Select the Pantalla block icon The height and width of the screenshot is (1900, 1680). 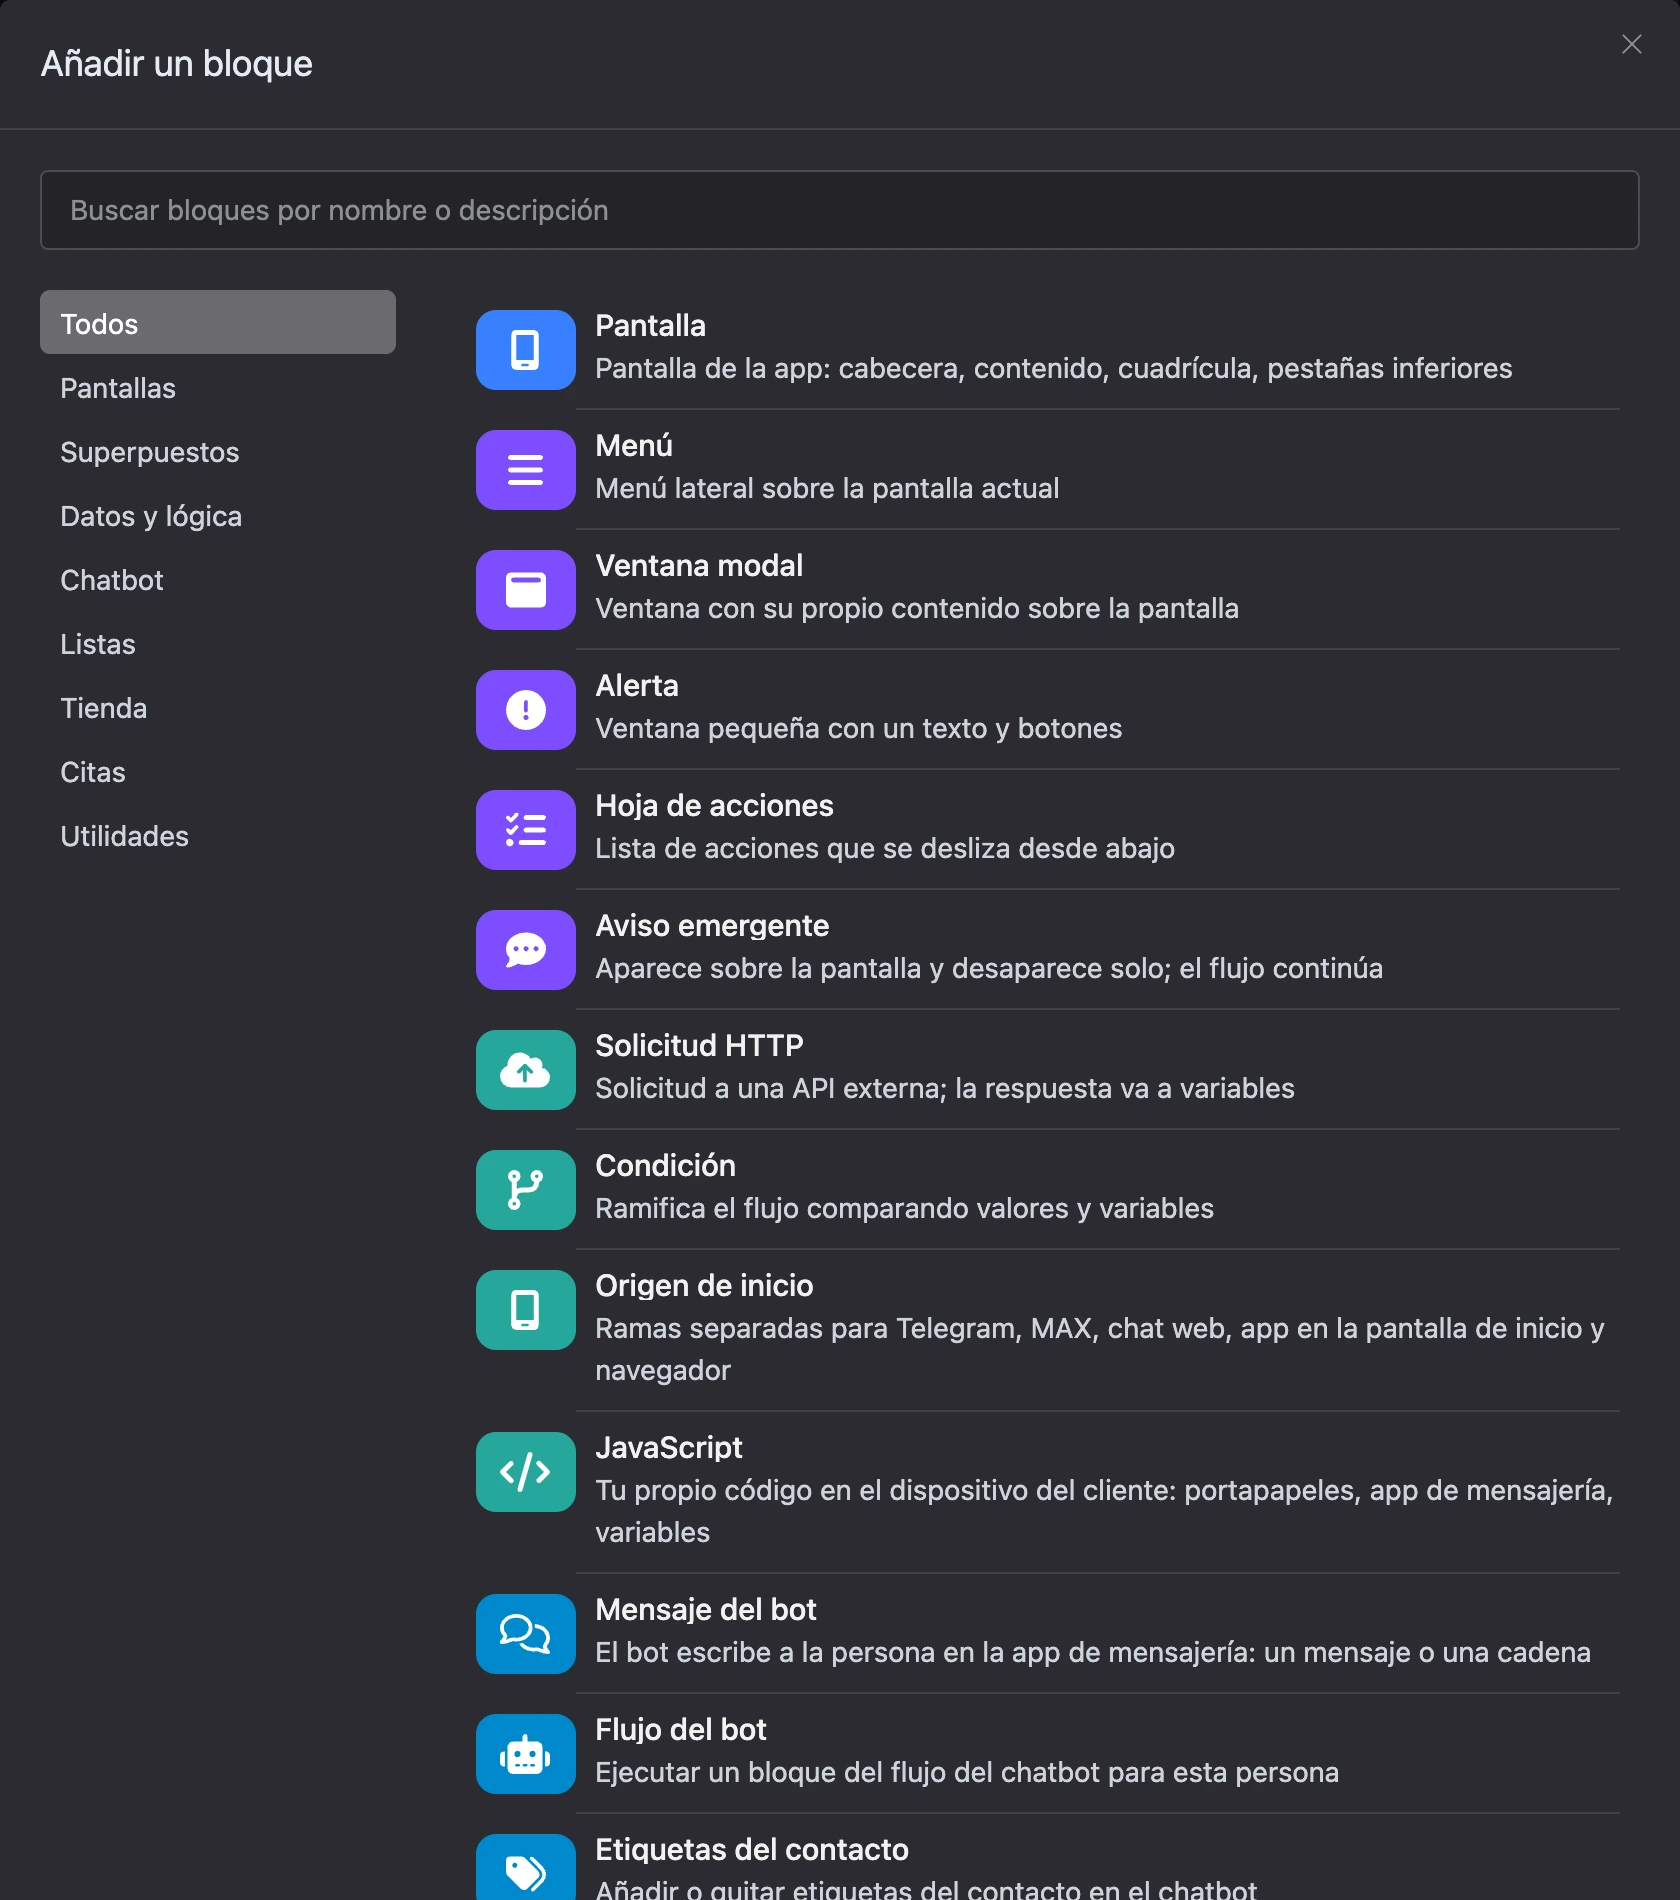click(x=525, y=350)
